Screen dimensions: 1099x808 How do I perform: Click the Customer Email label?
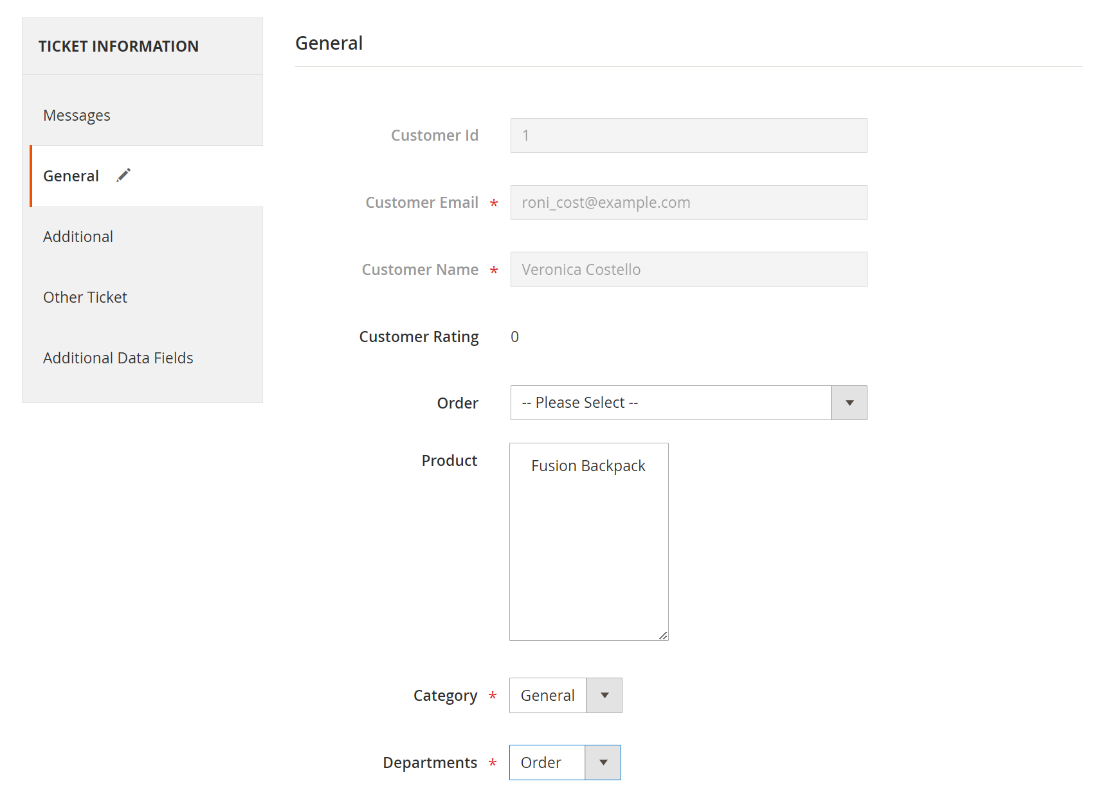tap(422, 203)
